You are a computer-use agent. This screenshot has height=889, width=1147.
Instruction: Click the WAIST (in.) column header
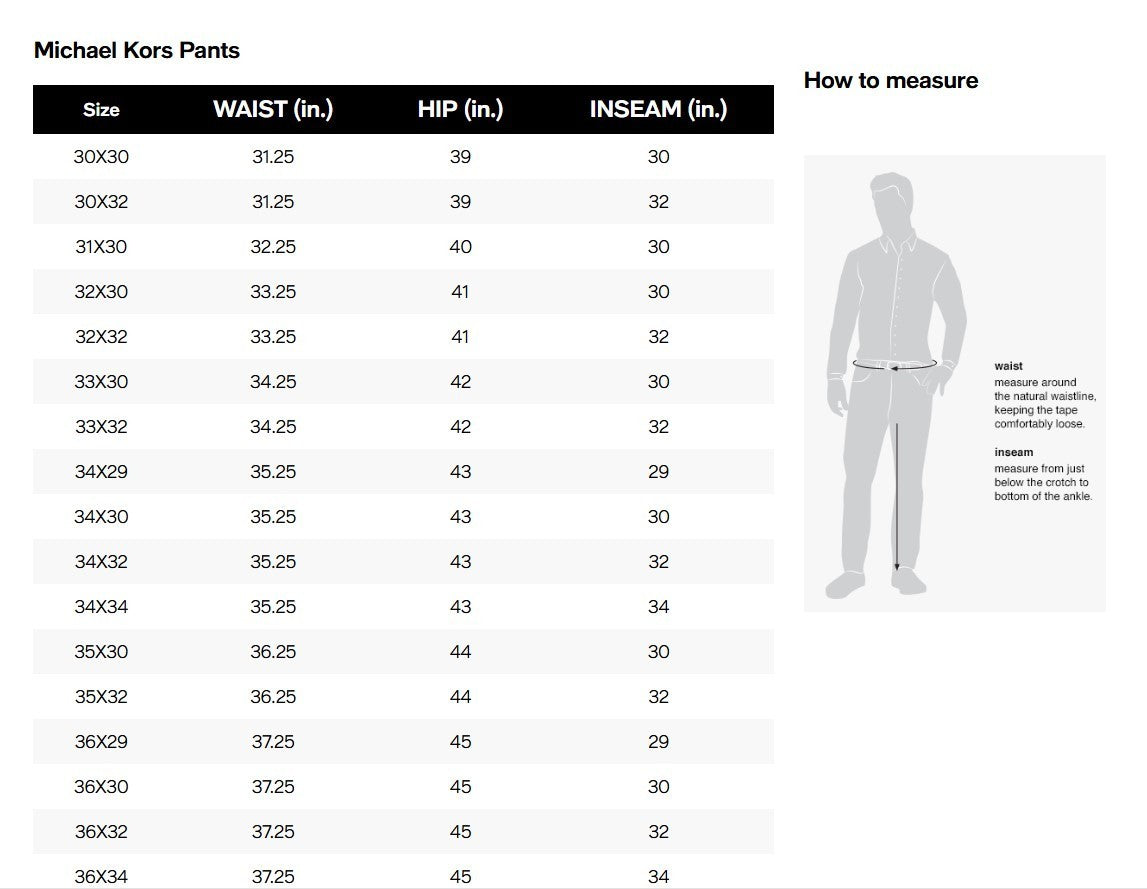pyautogui.click(x=273, y=109)
